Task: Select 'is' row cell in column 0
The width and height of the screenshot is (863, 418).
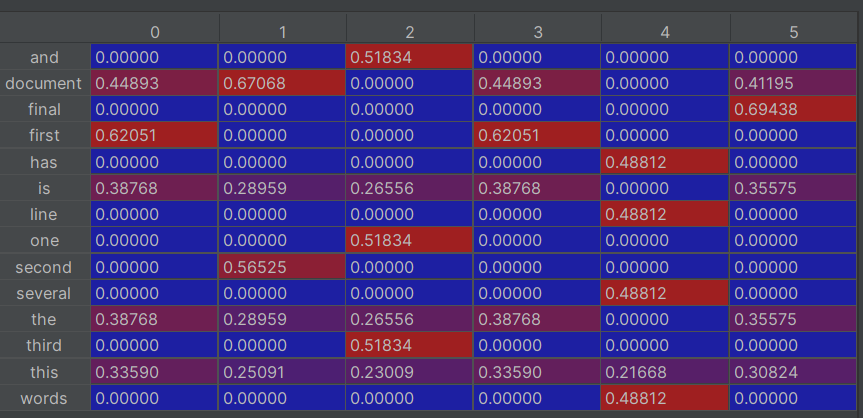Action: pyautogui.click(x=155, y=188)
